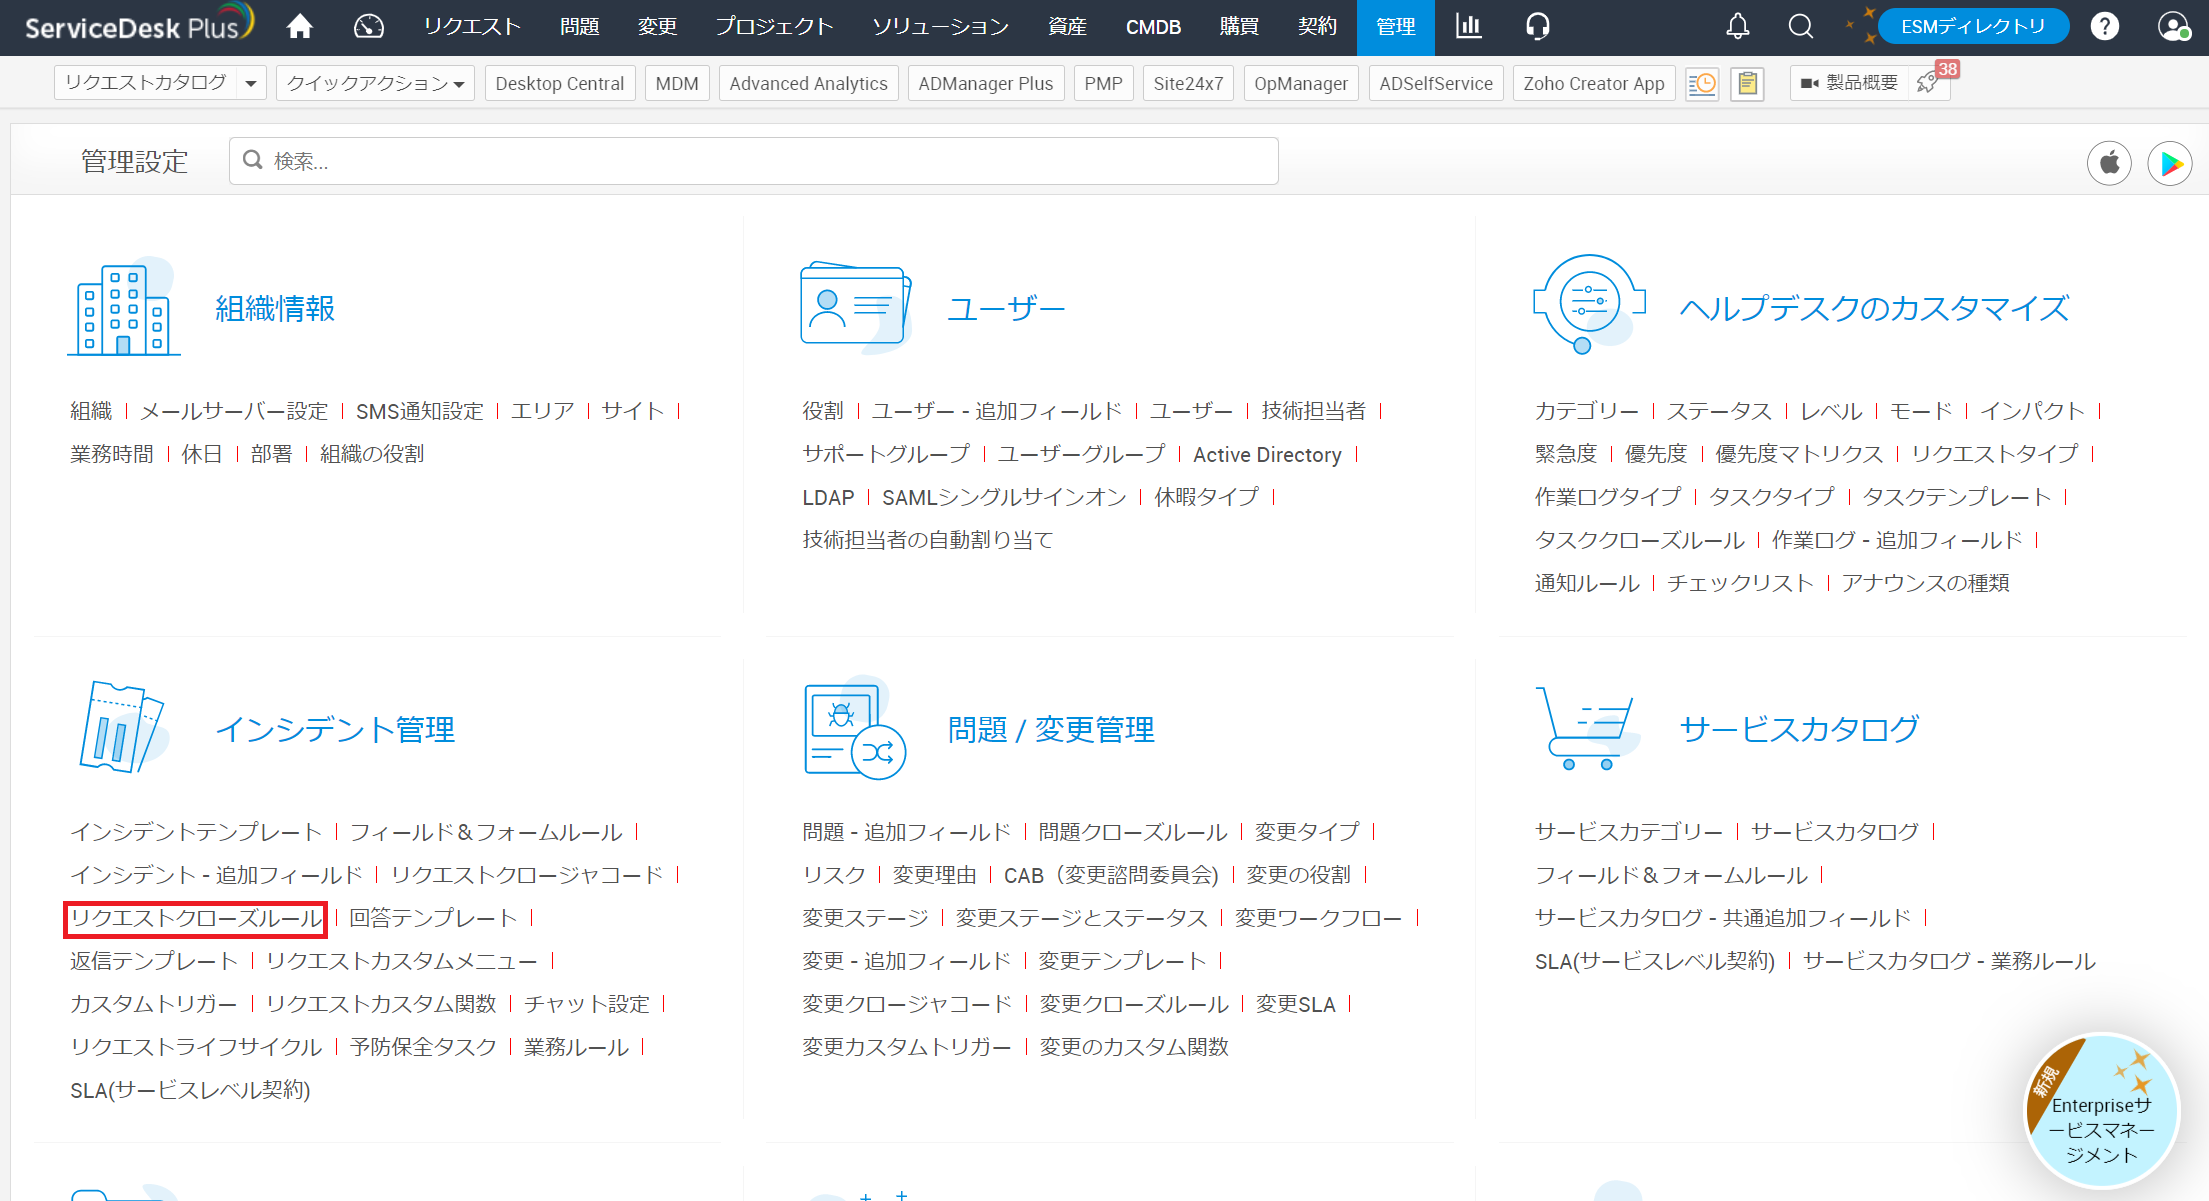Click the ESMディレクトリ button

(x=1972, y=27)
